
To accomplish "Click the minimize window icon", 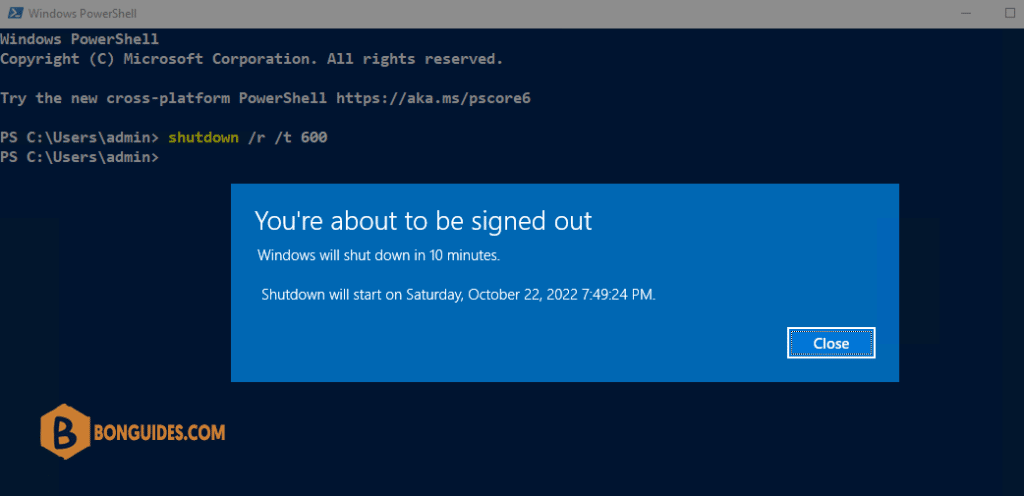I will click(965, 13).
